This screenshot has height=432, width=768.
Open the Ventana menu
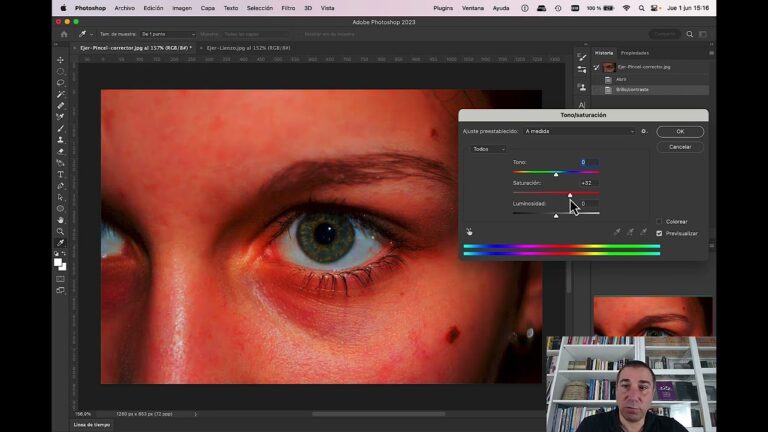473,8
